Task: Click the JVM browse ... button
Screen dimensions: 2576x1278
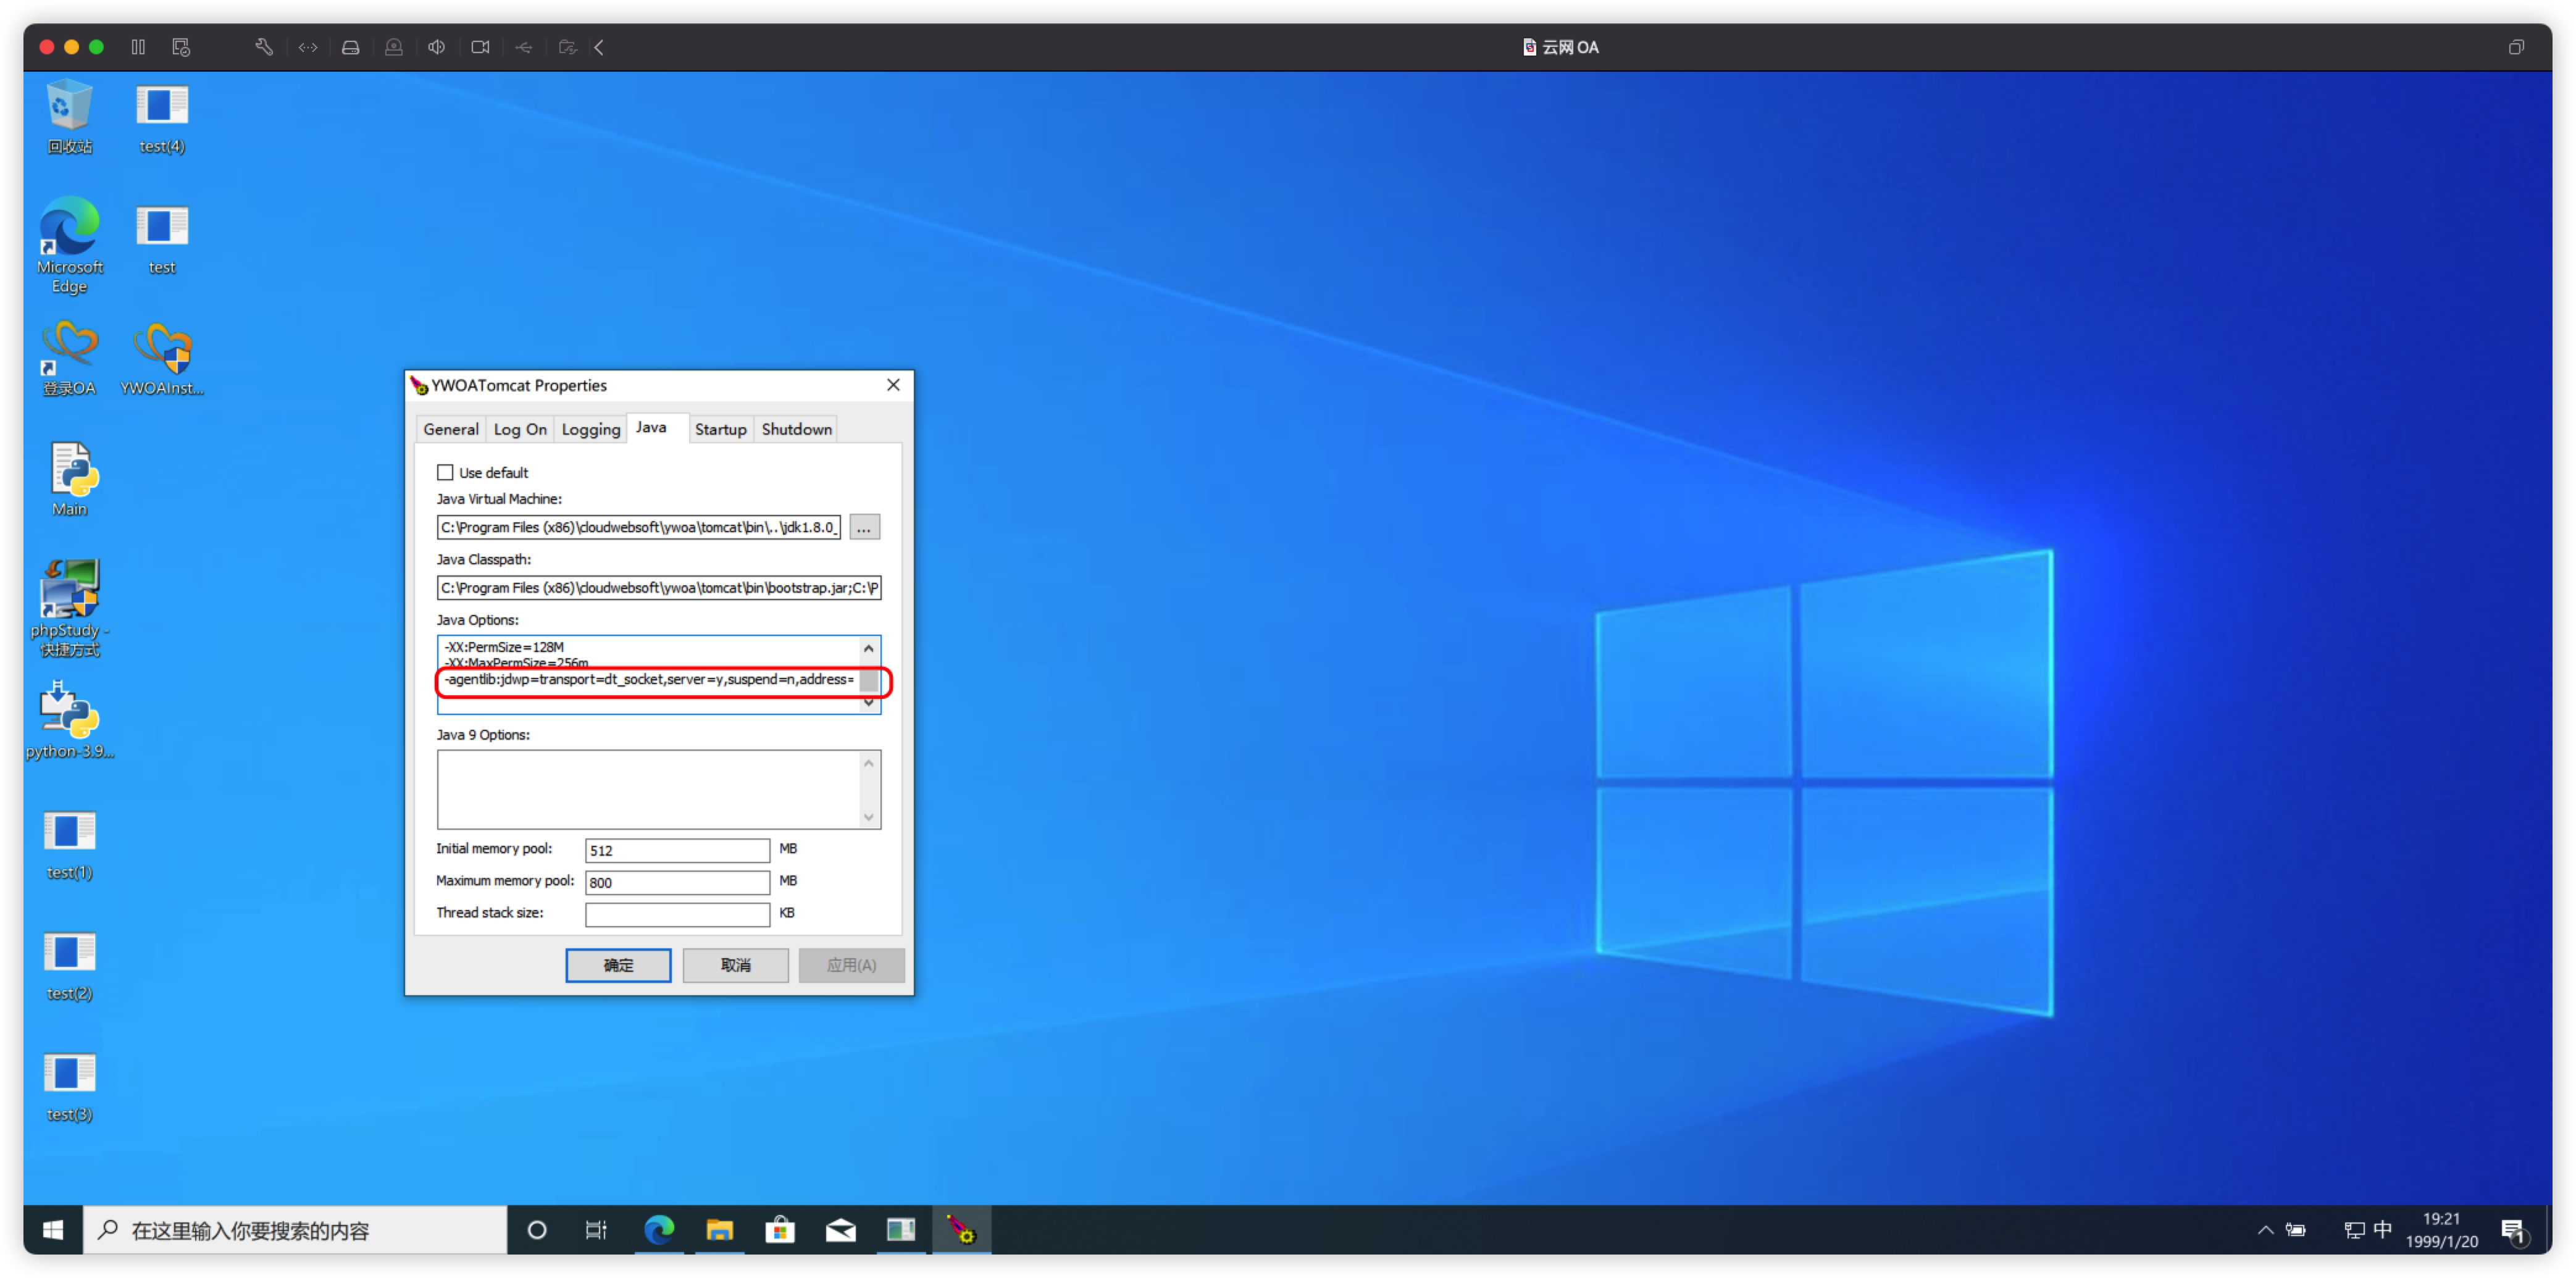Action: pyautogui.click(x=864, y=527)
